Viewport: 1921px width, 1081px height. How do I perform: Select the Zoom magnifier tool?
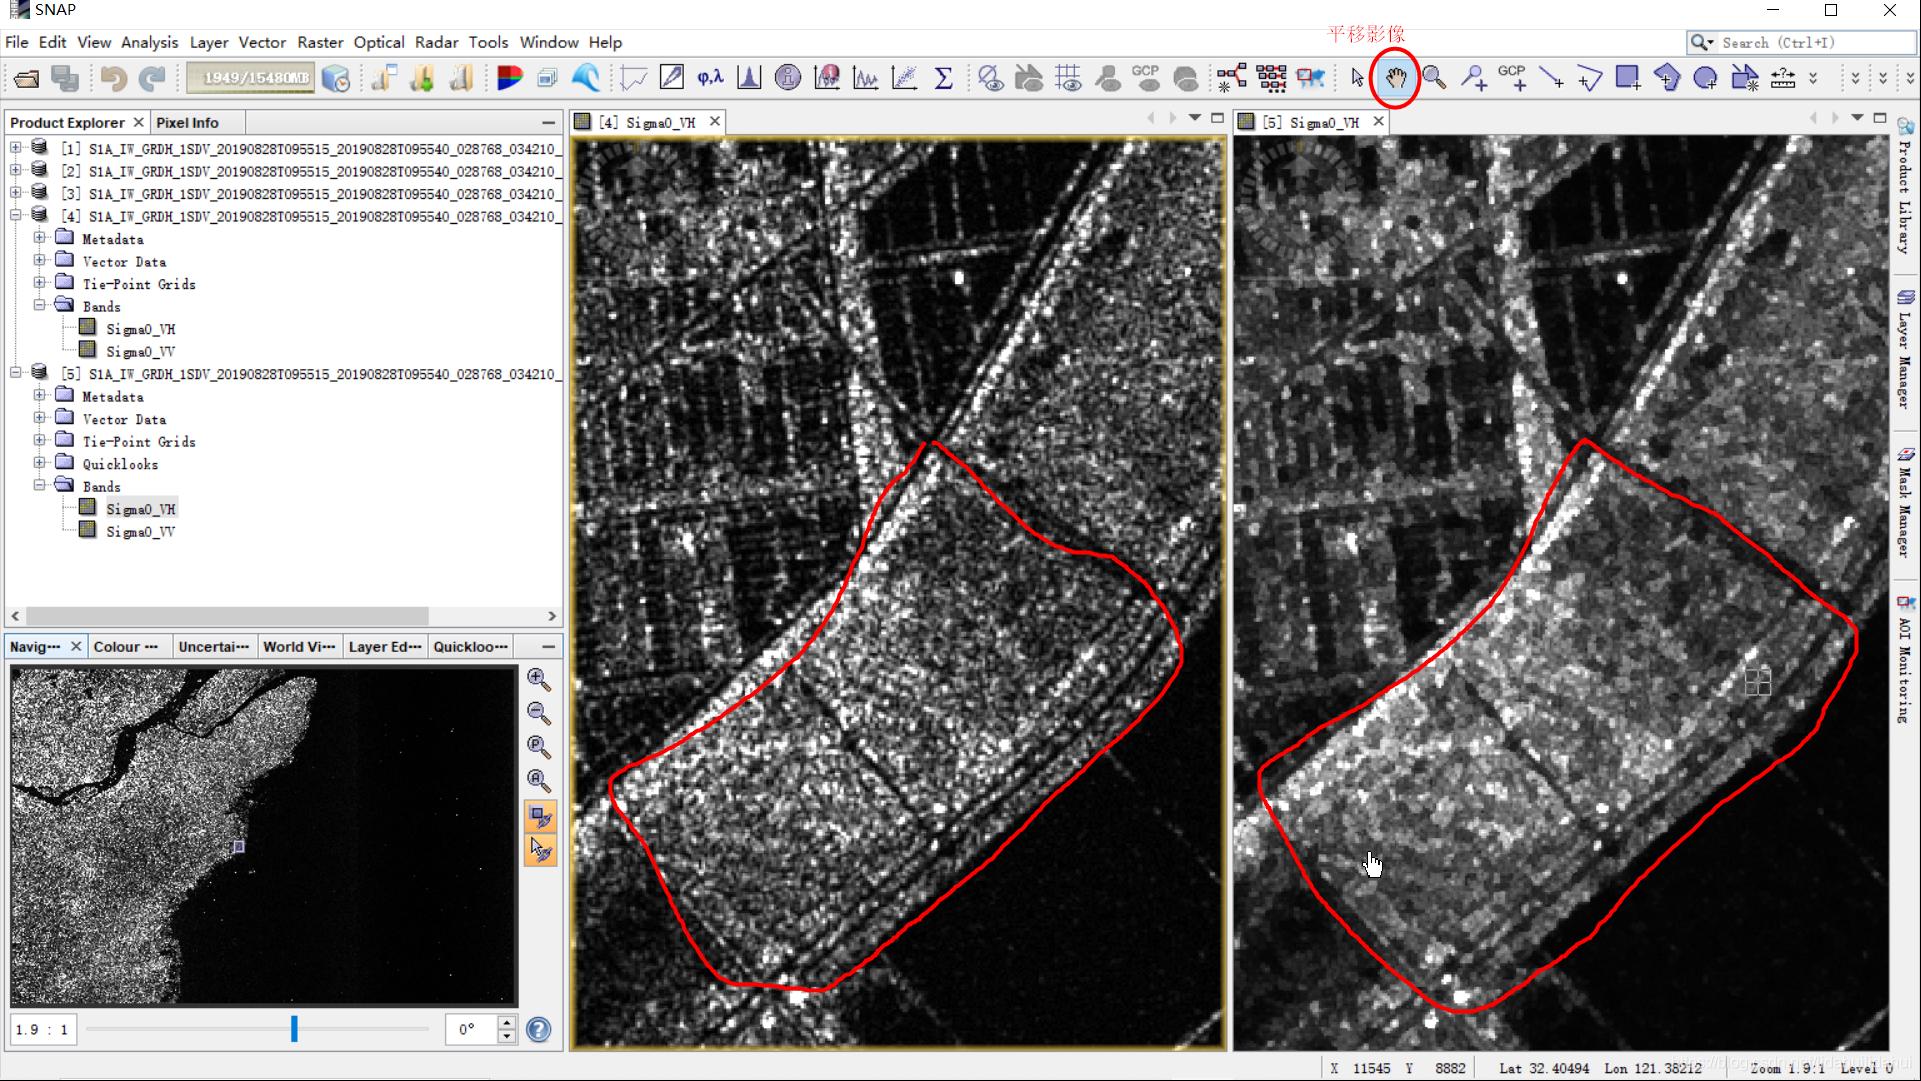(x=1434, y=78)
